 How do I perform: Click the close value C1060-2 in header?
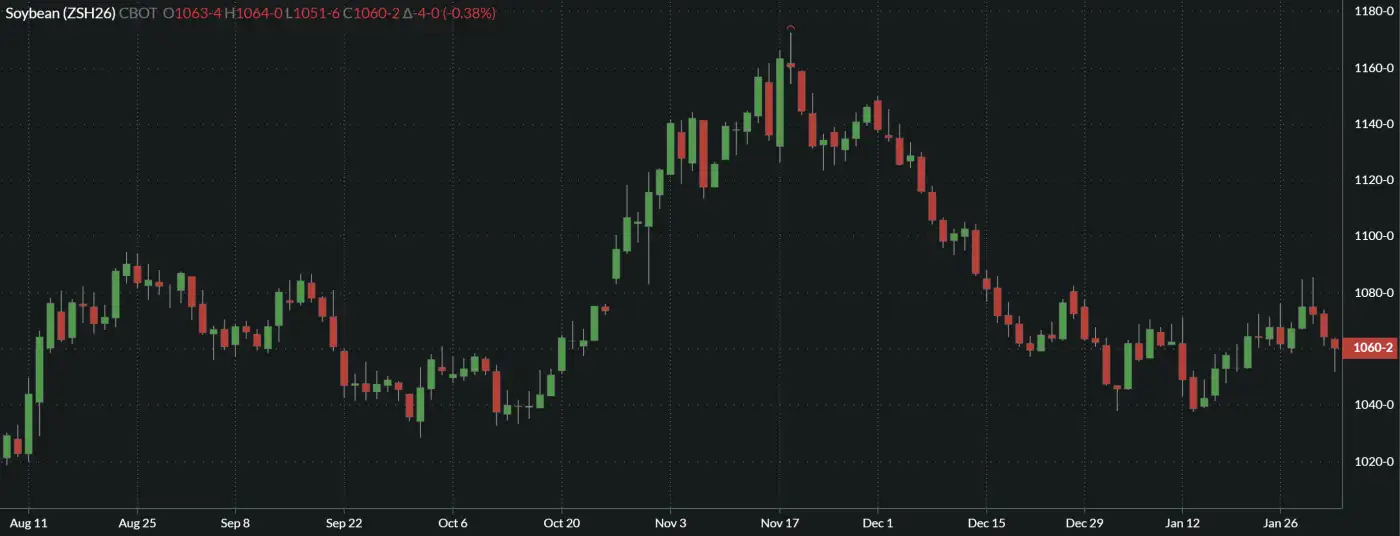click(x=372, y=13)
